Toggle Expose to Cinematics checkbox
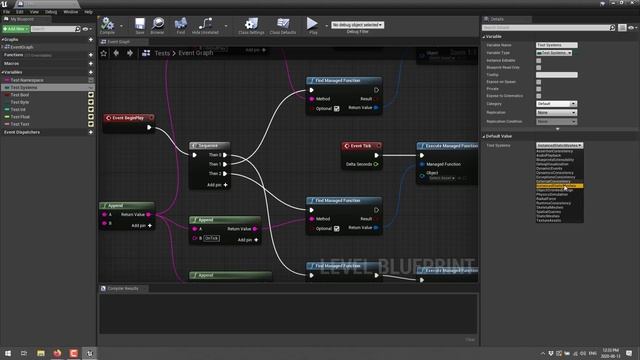Screen dimensions: 640x360 538,96
